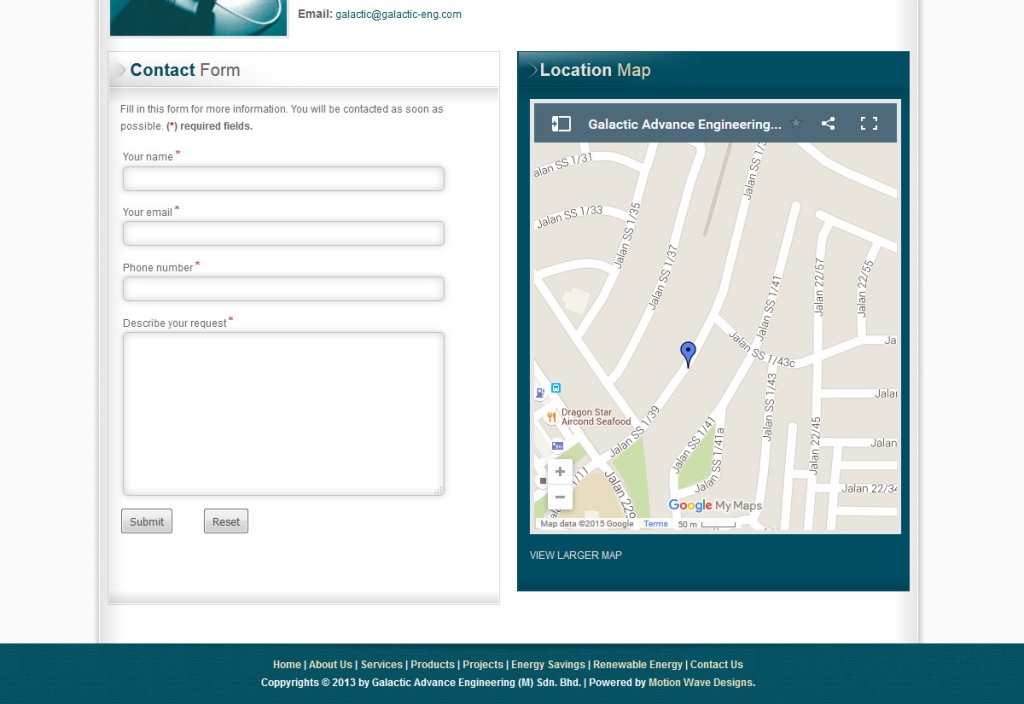This screenshot has height=704, width=1024.
Task: Select the Phone number text field
Action: tap(283, 289)
